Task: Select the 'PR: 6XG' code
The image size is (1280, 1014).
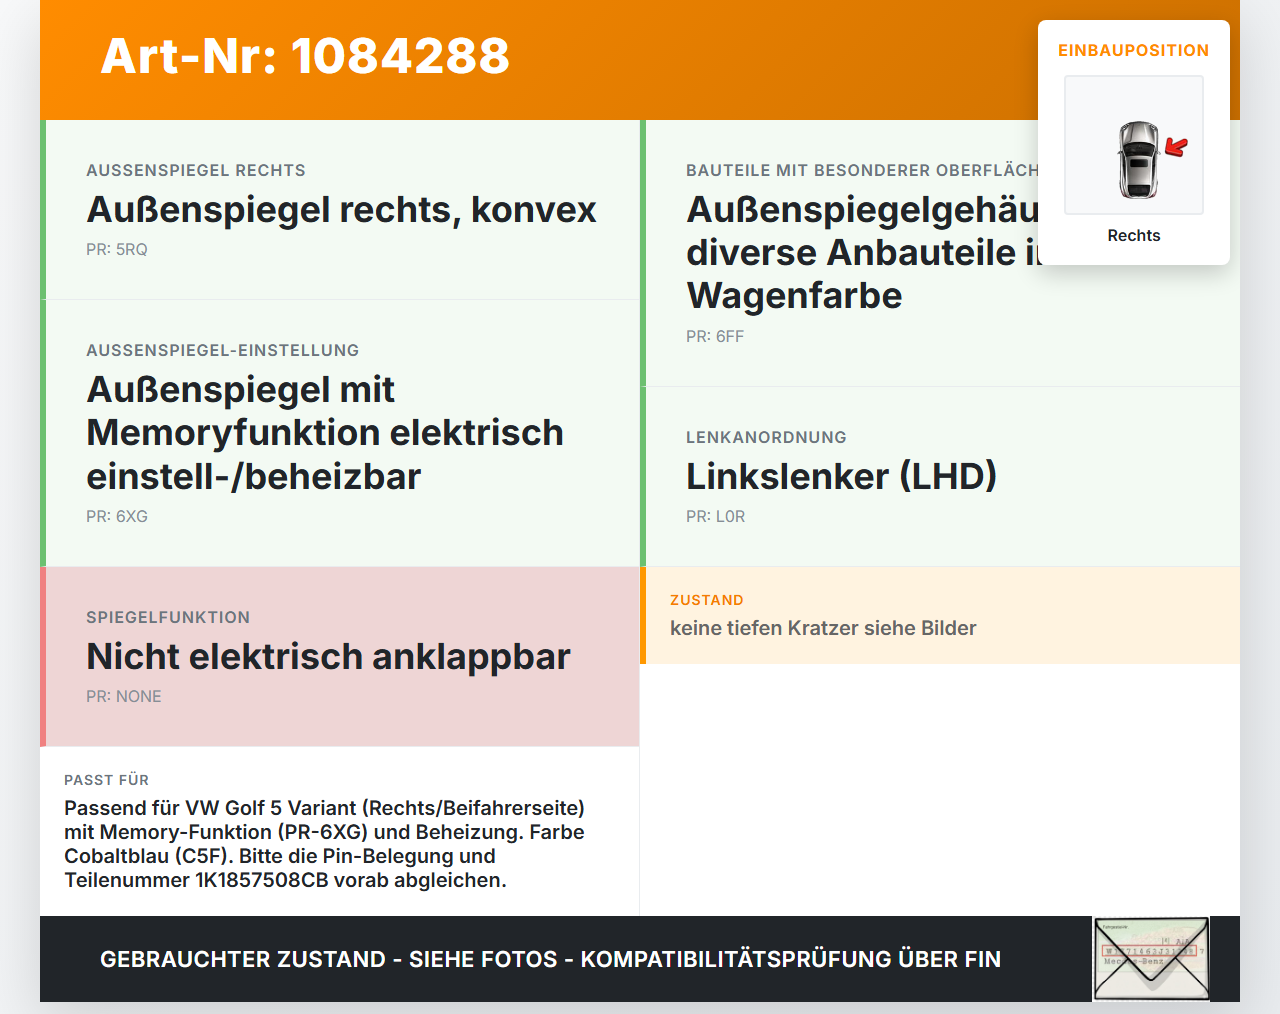Action: click(x=117, y=517)
